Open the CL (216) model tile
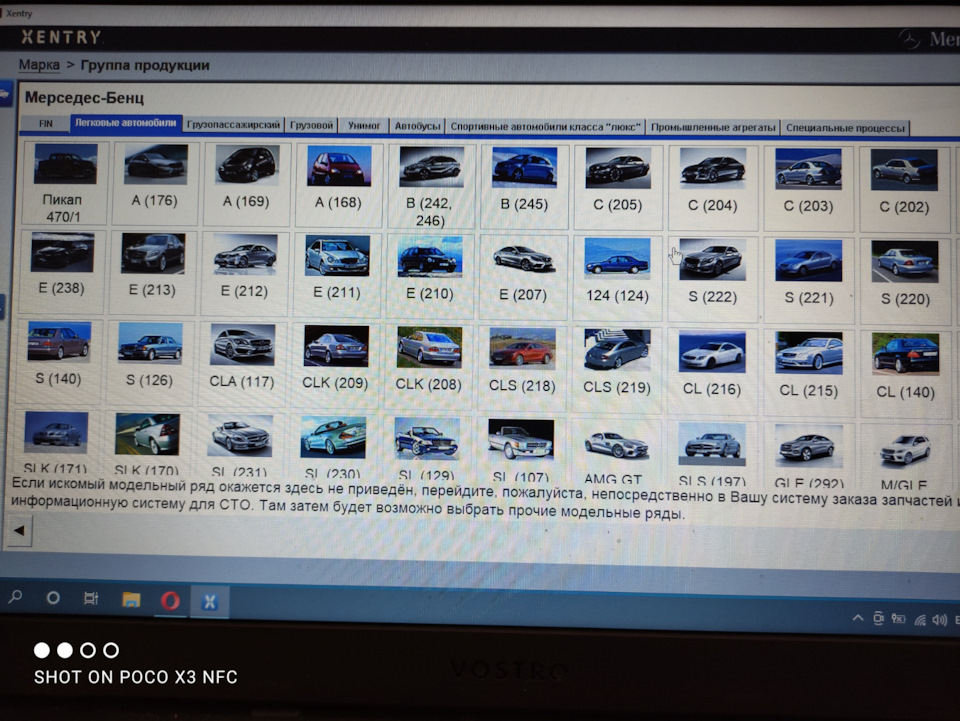960x721 pixels. (x=712, y=370)
